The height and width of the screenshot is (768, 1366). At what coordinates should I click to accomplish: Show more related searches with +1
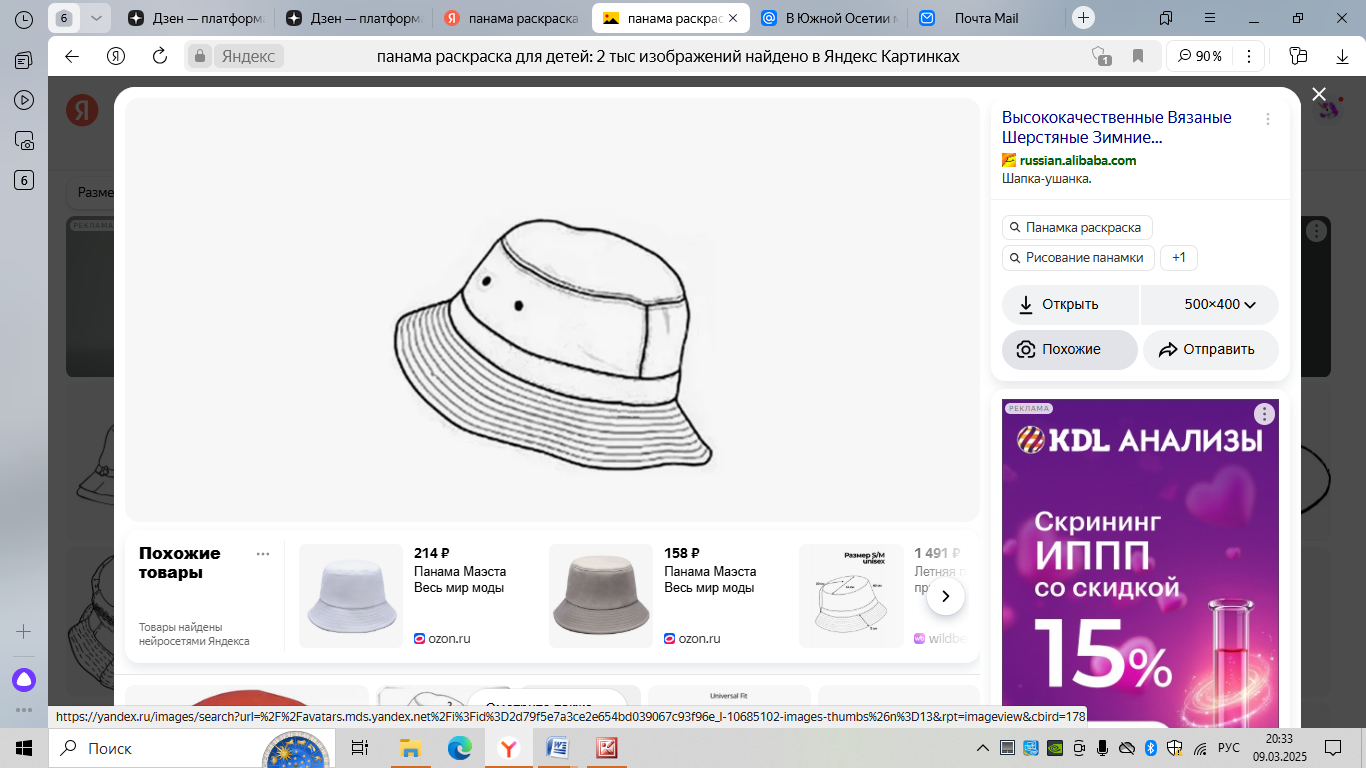pyautogui.click(x=1178, y=258)
